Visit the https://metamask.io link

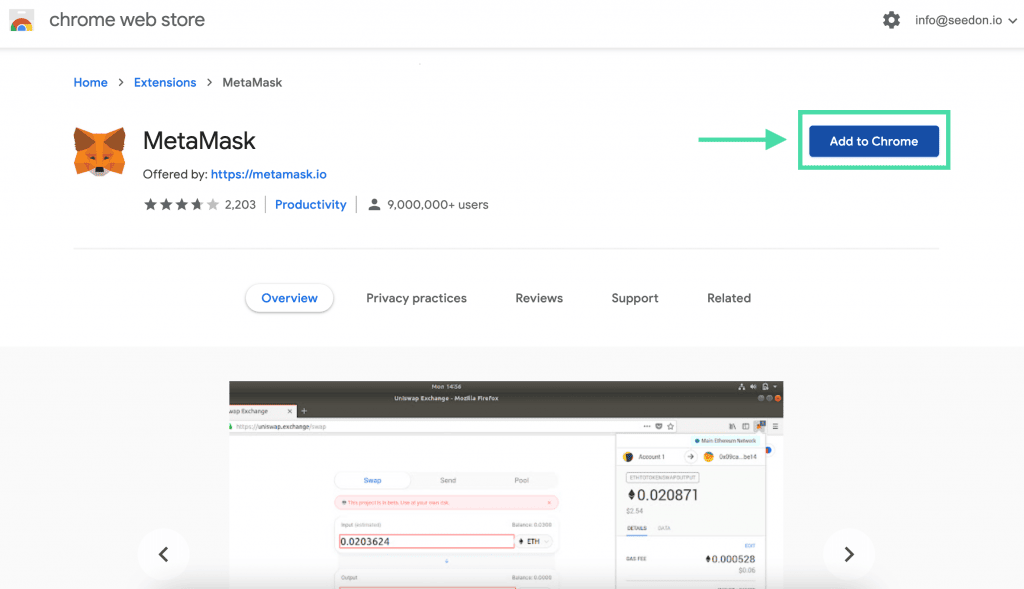[x=268, y=174]
